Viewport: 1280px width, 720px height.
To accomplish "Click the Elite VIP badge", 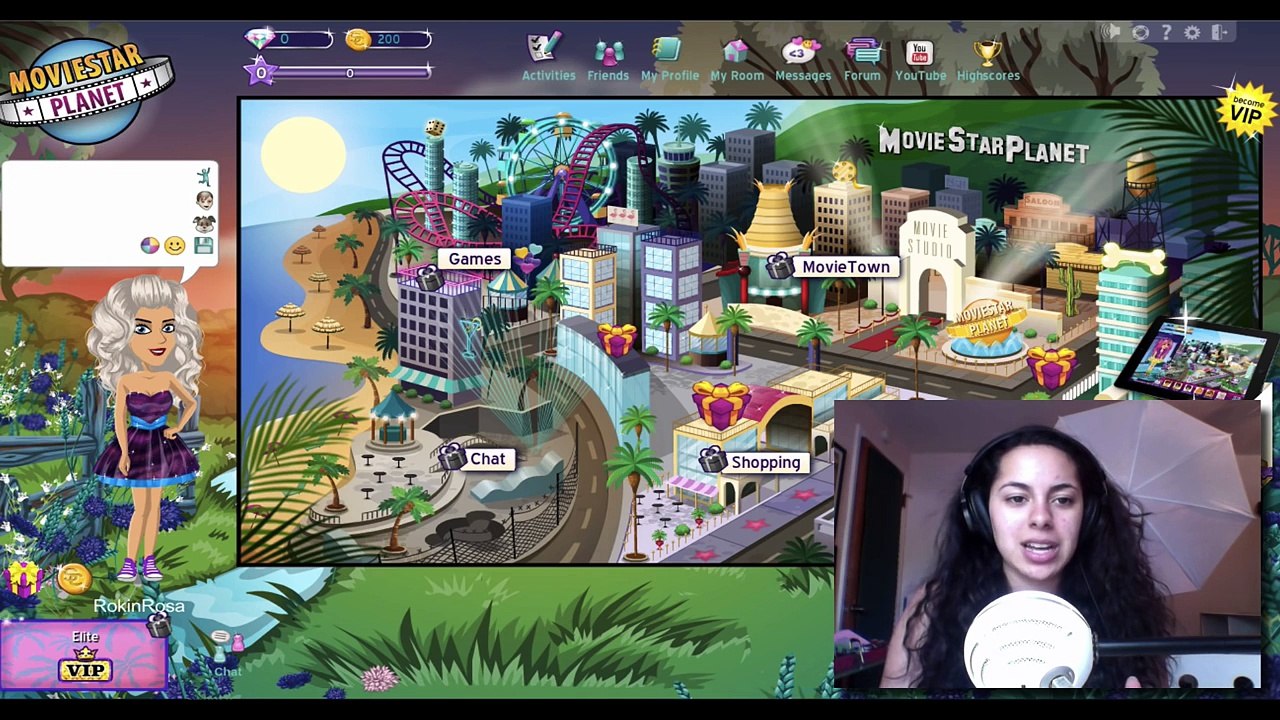I will [x=84, y=656].
